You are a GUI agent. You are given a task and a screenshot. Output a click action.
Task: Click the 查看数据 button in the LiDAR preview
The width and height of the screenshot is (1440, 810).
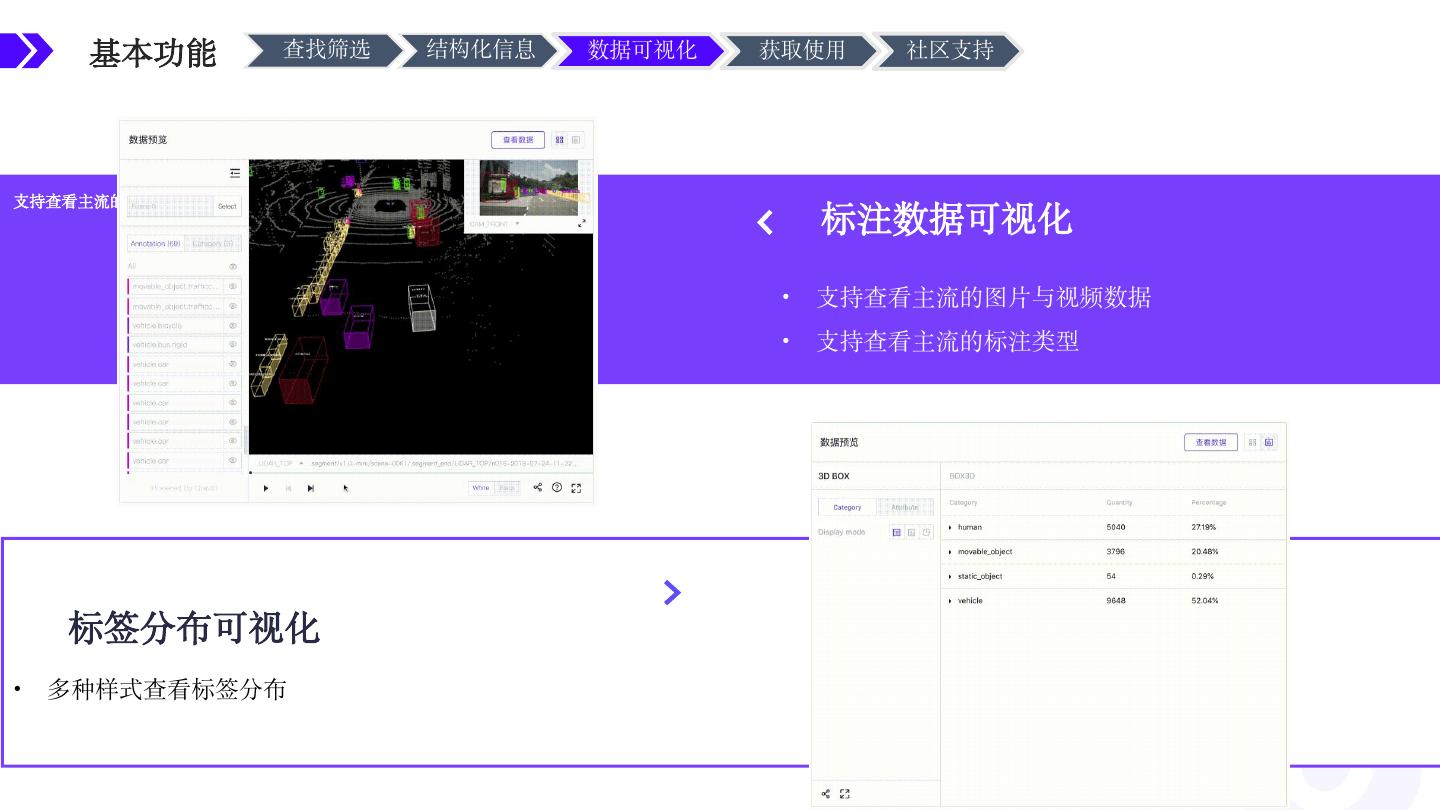(517, 140)
